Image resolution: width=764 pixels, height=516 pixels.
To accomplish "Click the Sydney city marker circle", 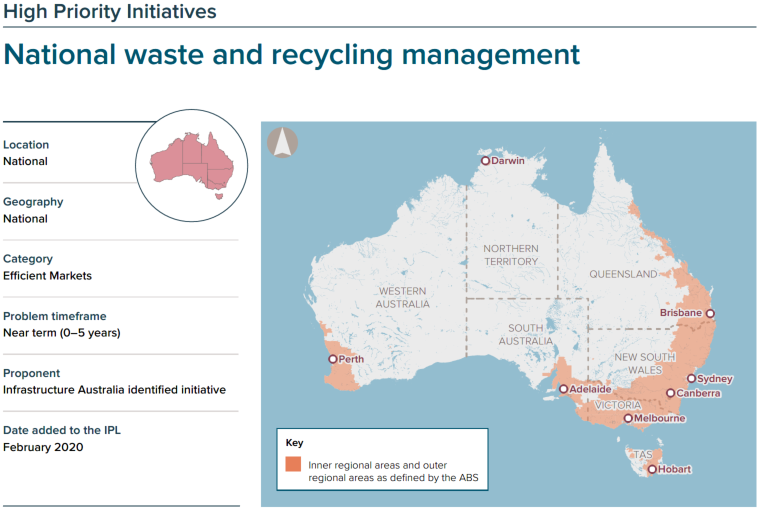I will click(x=691, y=379).
